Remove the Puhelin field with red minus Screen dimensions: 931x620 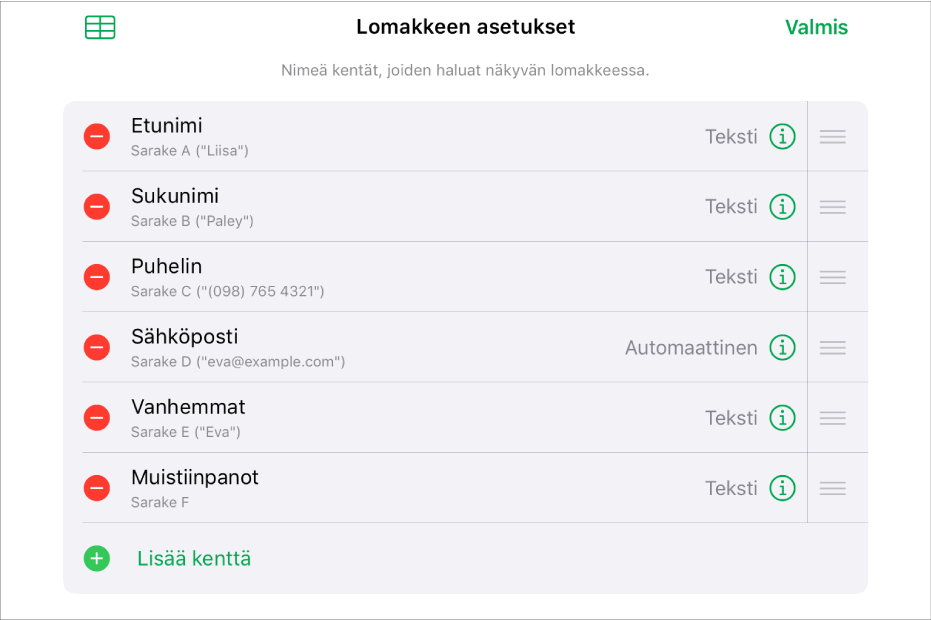96,277
